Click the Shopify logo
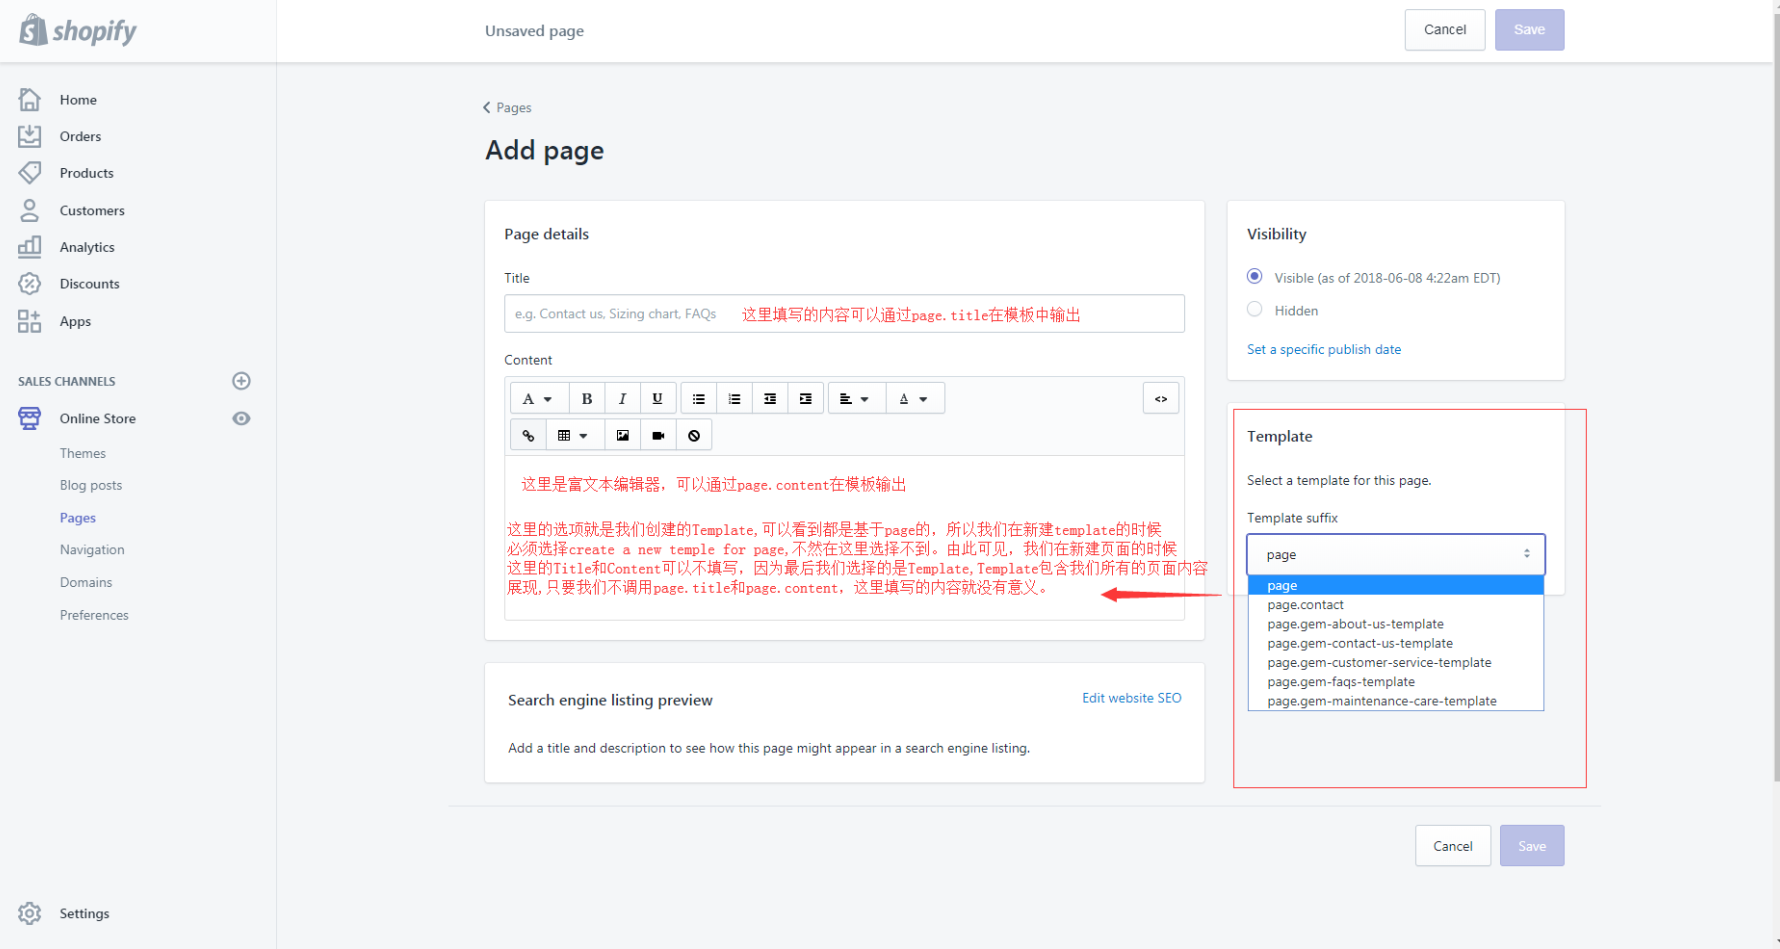The image size is (1780, 949). [78, 30]
